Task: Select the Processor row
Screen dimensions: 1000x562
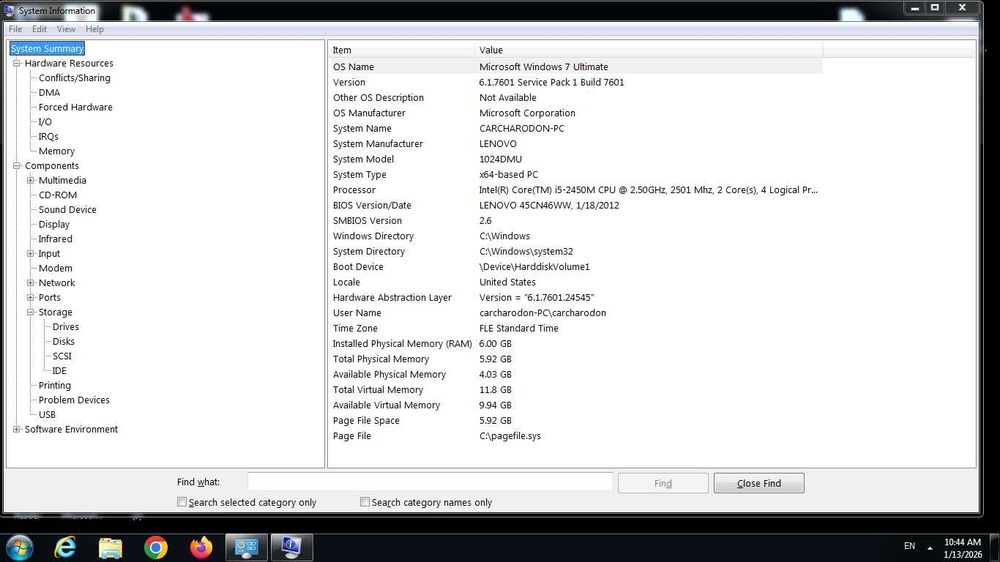Action: [575, 190]
